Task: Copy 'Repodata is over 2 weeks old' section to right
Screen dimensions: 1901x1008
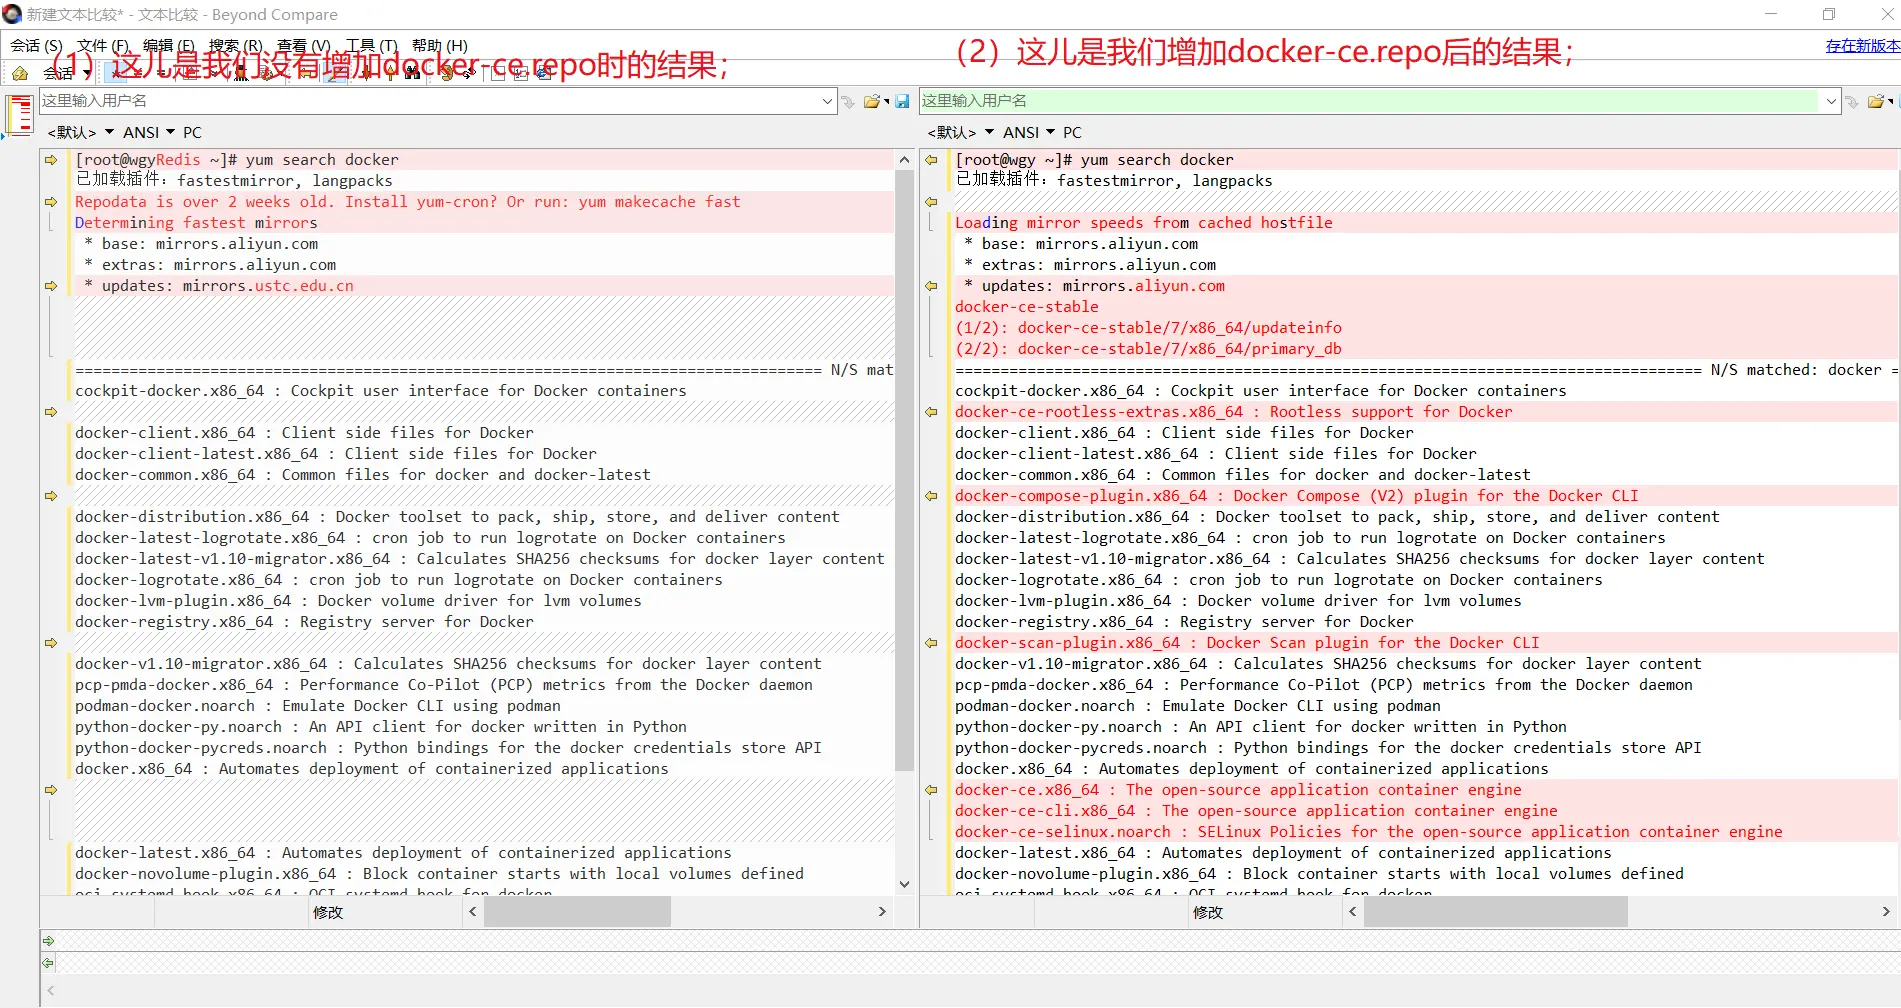Action: pos(51,202)
